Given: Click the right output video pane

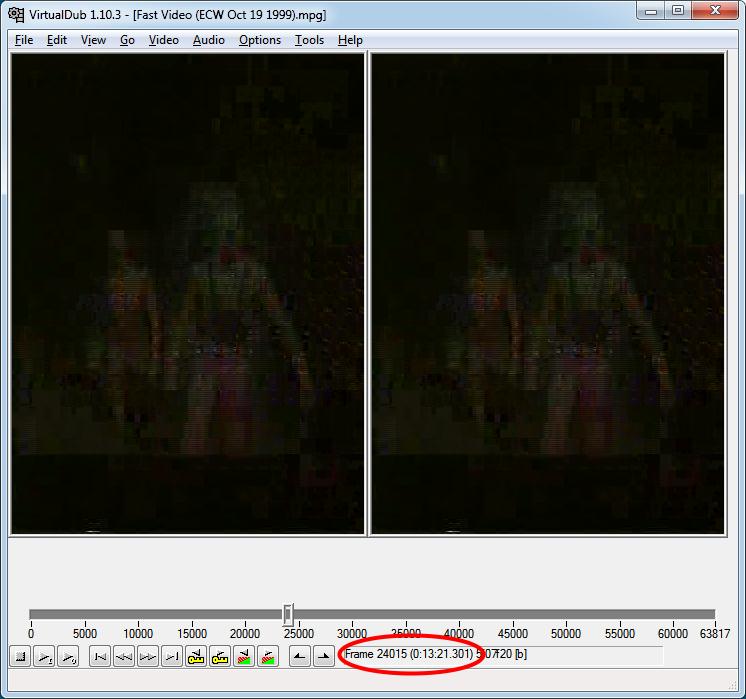Looking at the screenshot, I should tap(548, 294).
